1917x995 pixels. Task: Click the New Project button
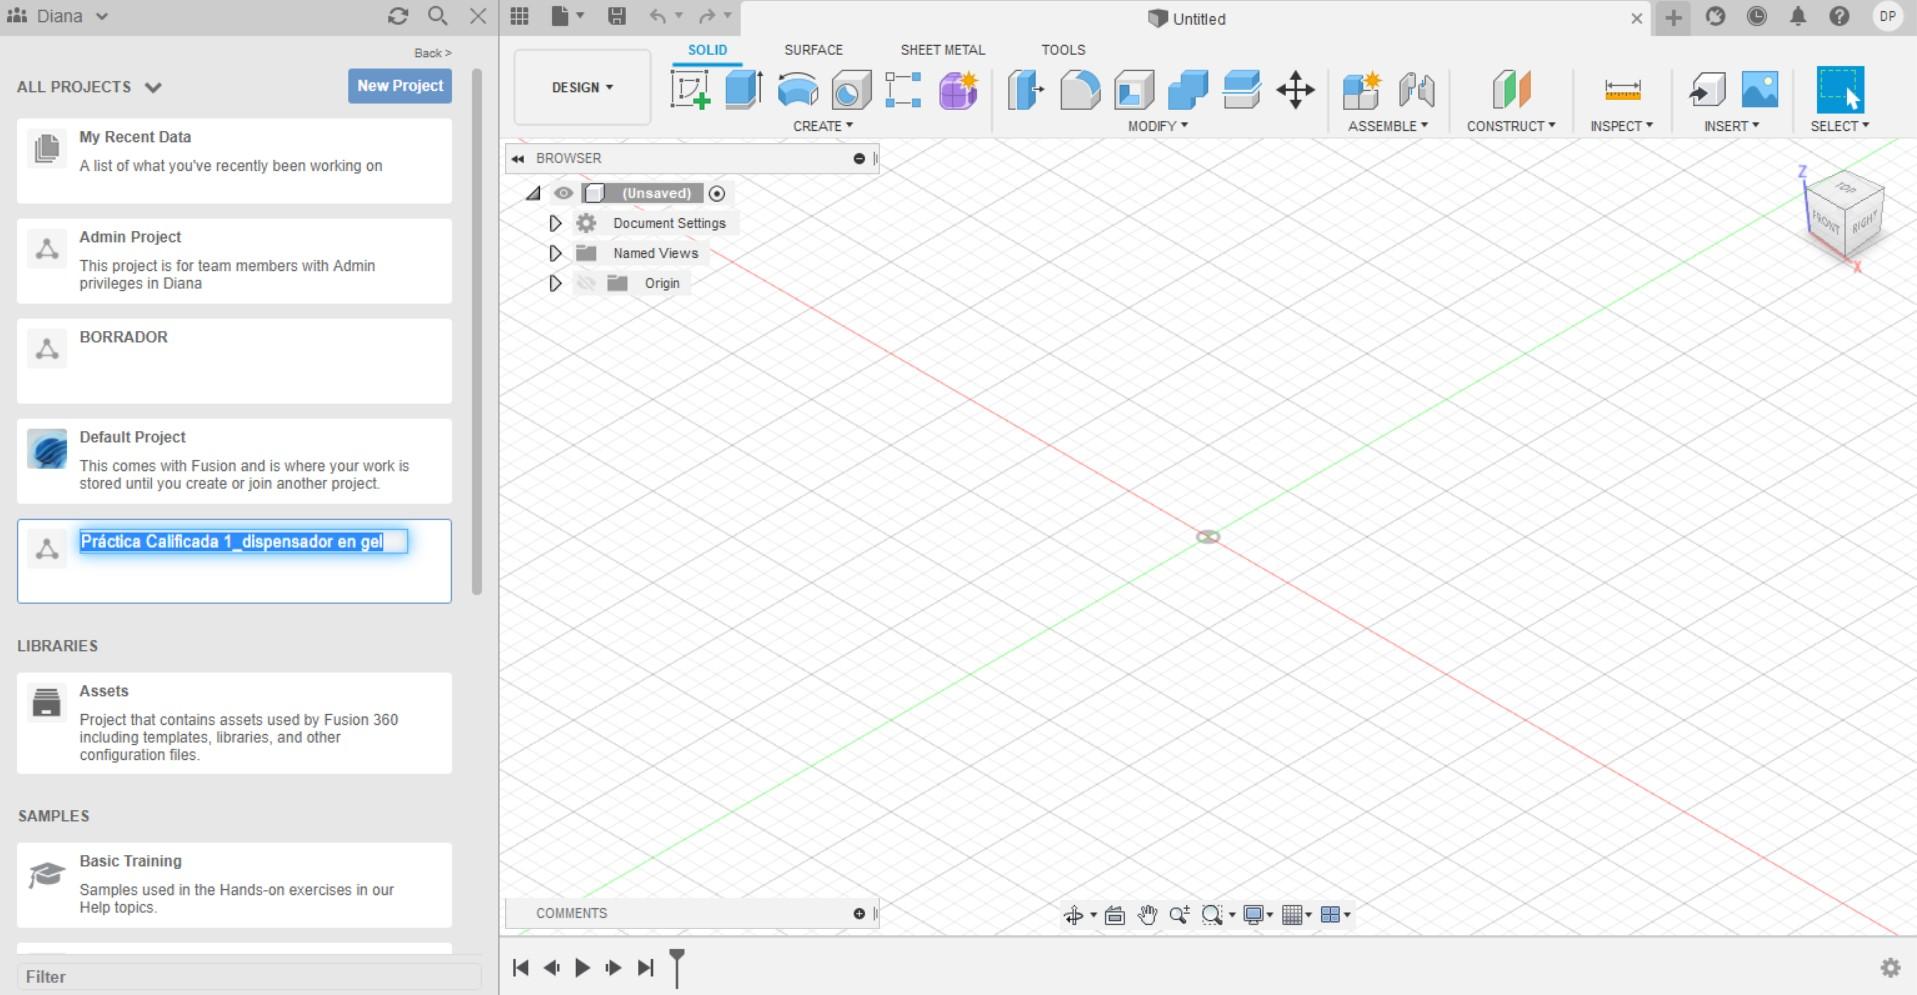tap(400, 86)
